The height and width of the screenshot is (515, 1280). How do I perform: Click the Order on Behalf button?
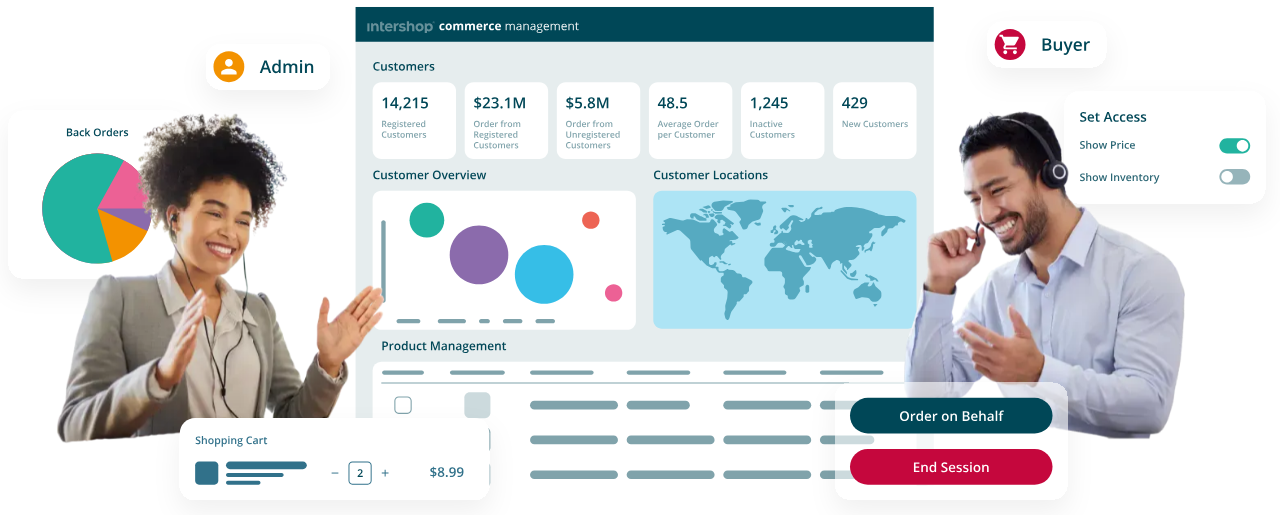951,416
